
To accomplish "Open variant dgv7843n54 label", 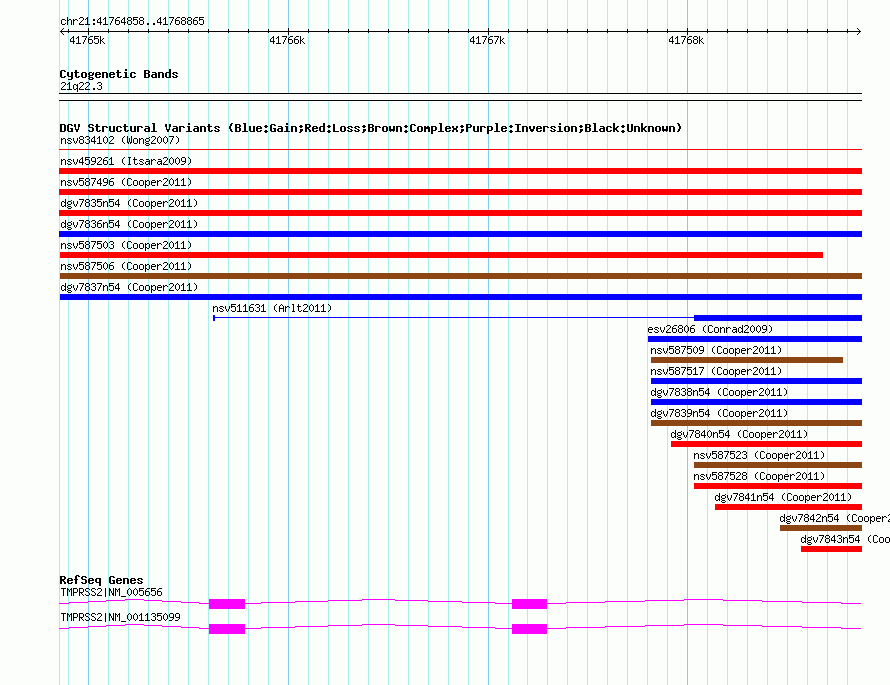I will pos(845,539).
